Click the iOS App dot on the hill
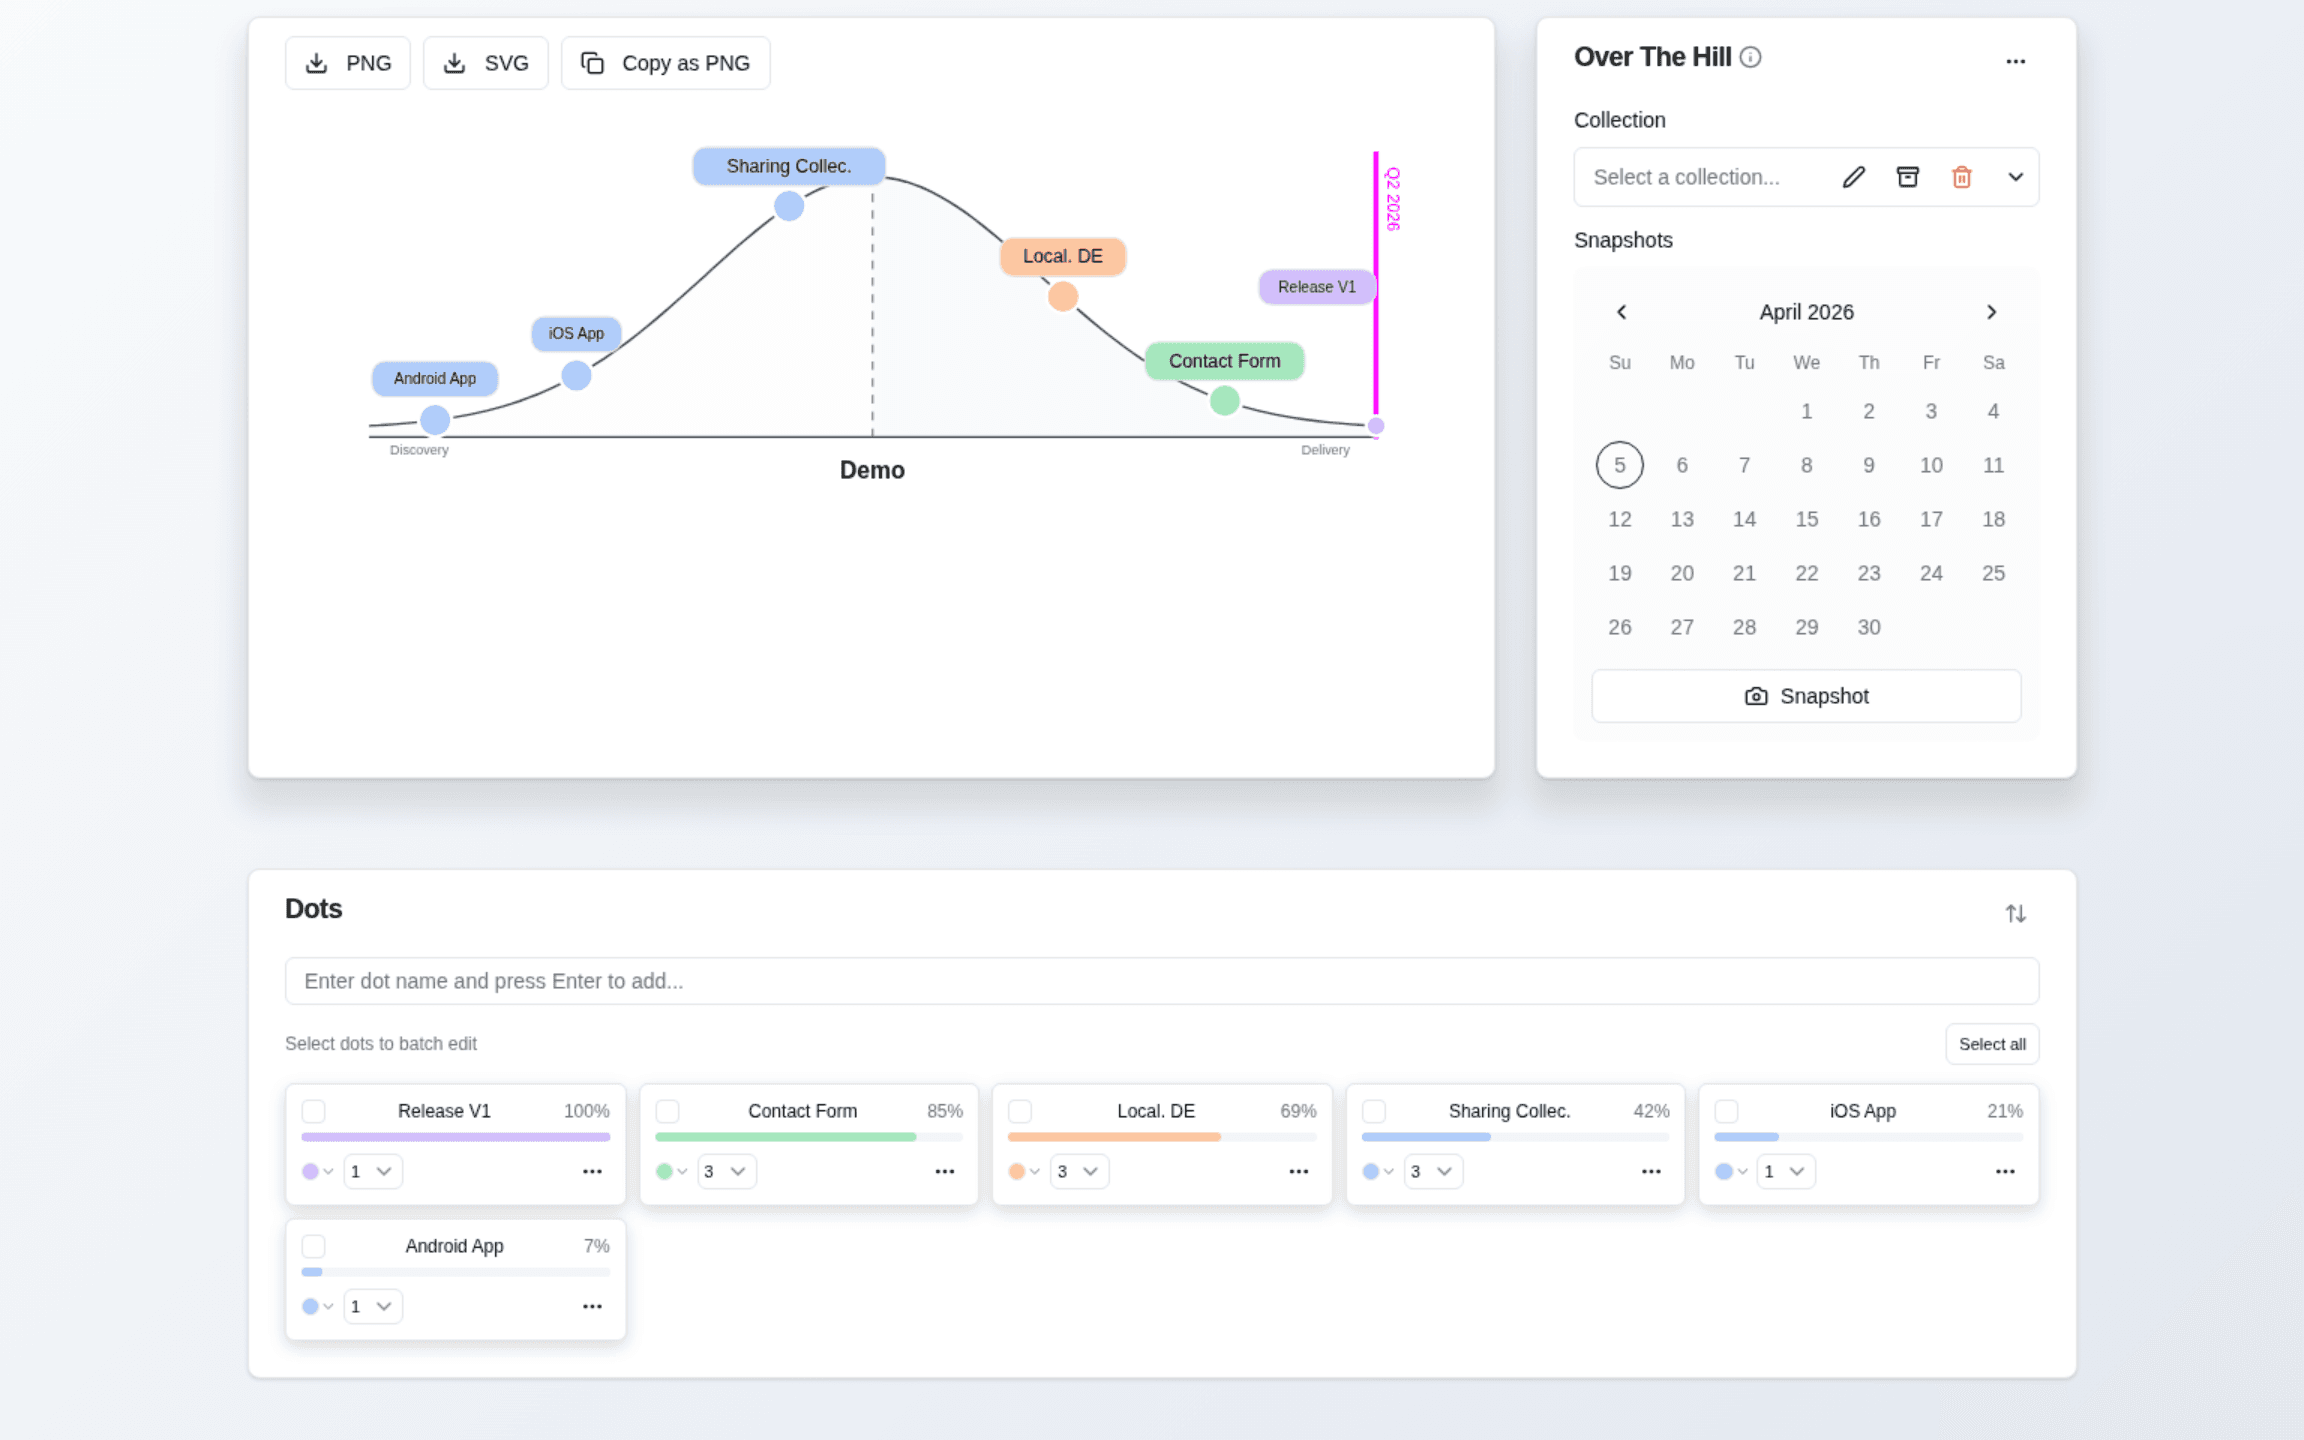The width and height of the screenshot is (2304, 1440). pos(576,376)
